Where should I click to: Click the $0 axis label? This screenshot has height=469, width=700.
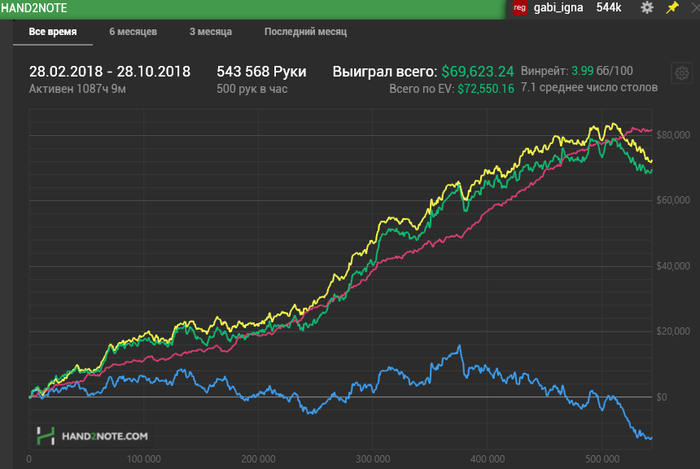click(x=662, y=397)
